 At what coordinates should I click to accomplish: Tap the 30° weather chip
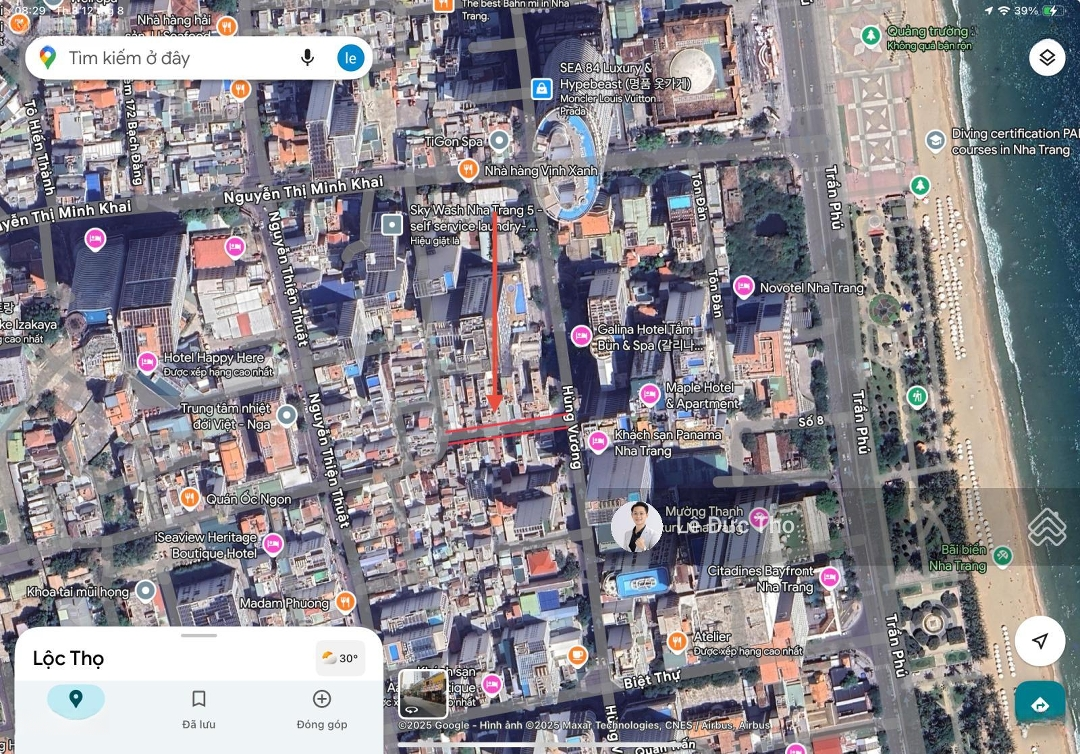[x=340, y=658]
